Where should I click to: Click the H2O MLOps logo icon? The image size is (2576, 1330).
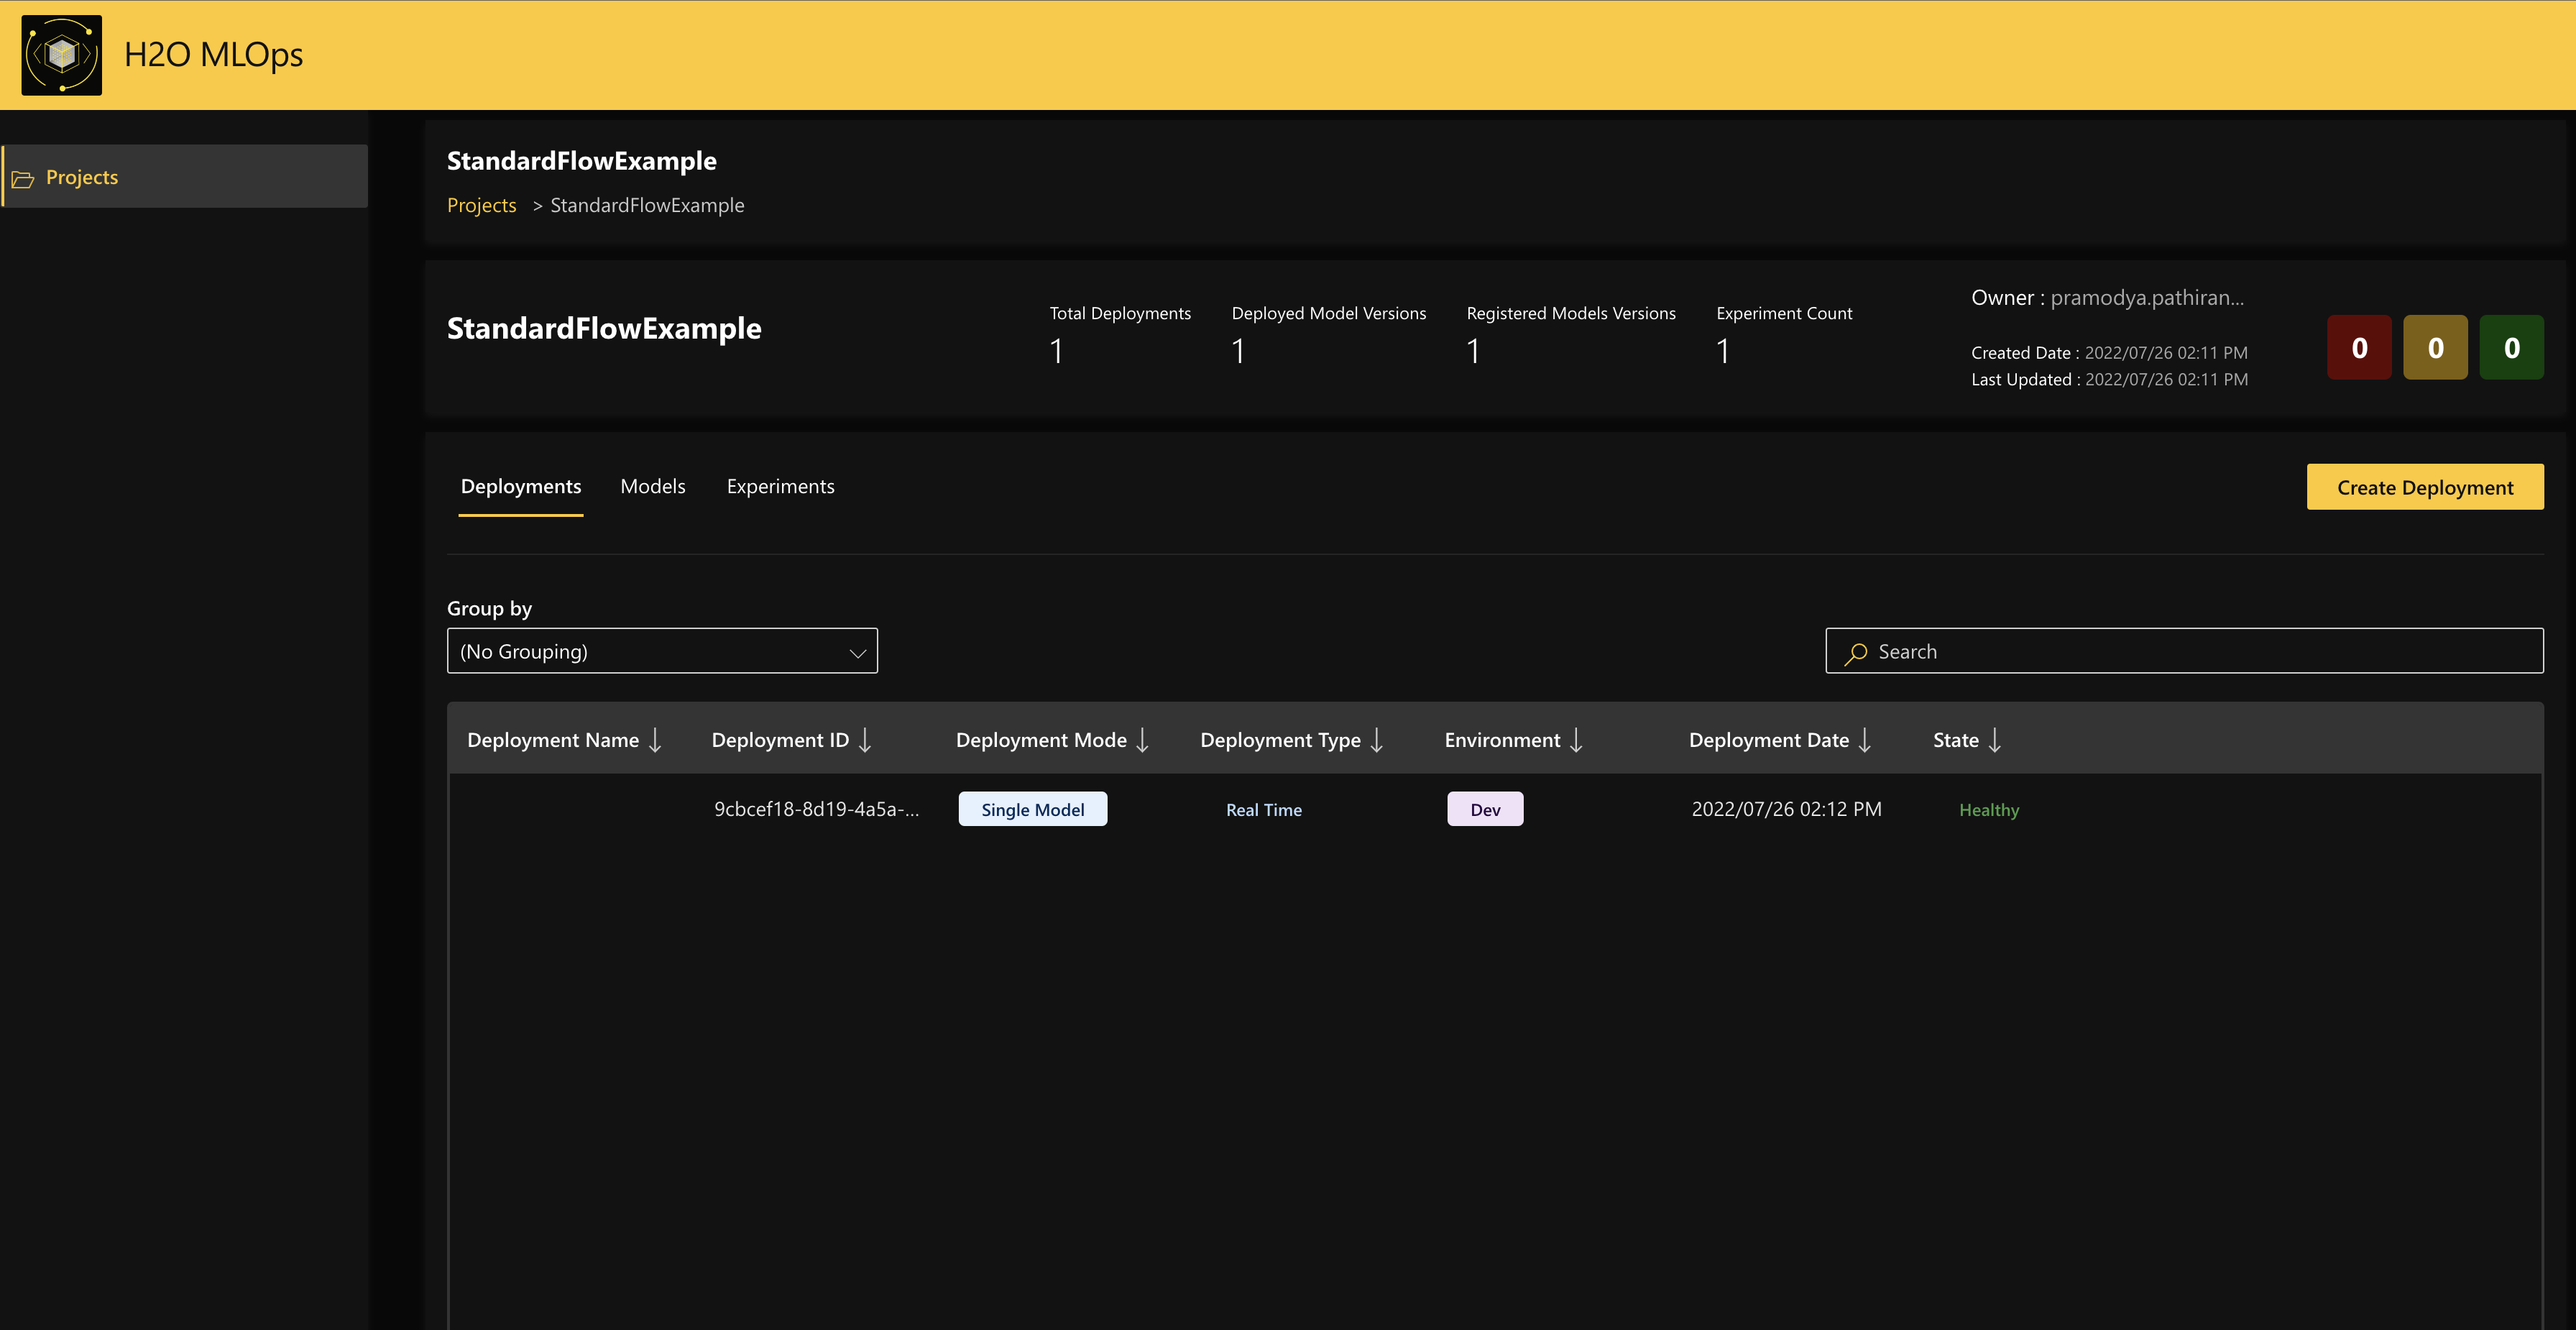click(62, 55)
